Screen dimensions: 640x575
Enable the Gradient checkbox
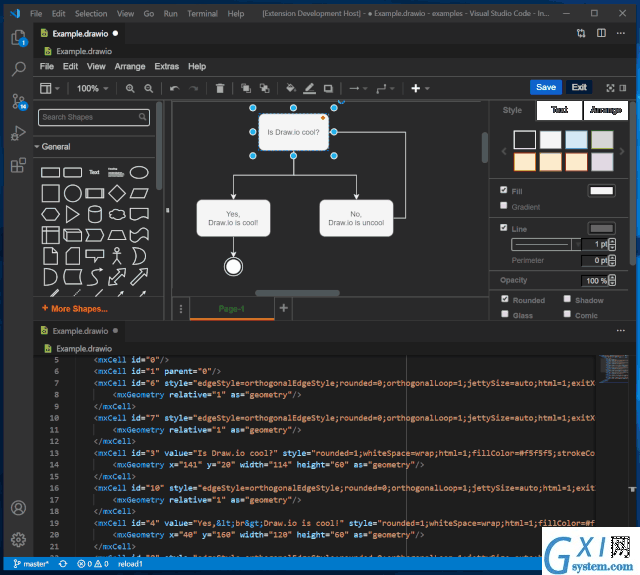[x=504, y=206]
